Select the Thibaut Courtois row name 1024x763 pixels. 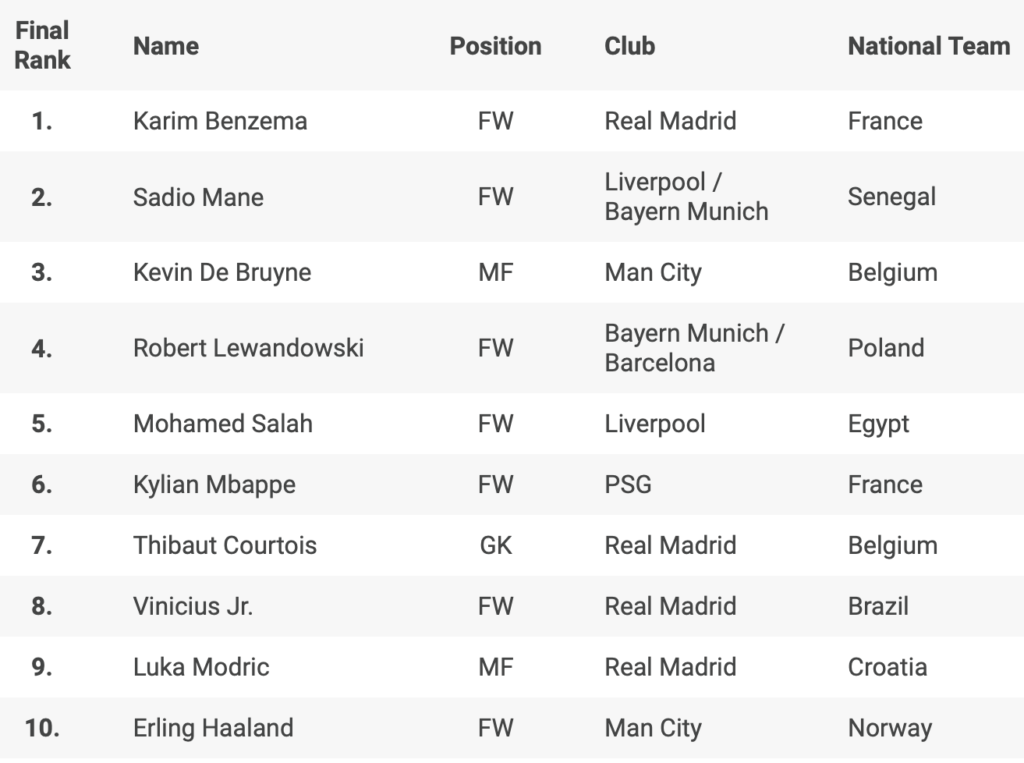(225, 546)
